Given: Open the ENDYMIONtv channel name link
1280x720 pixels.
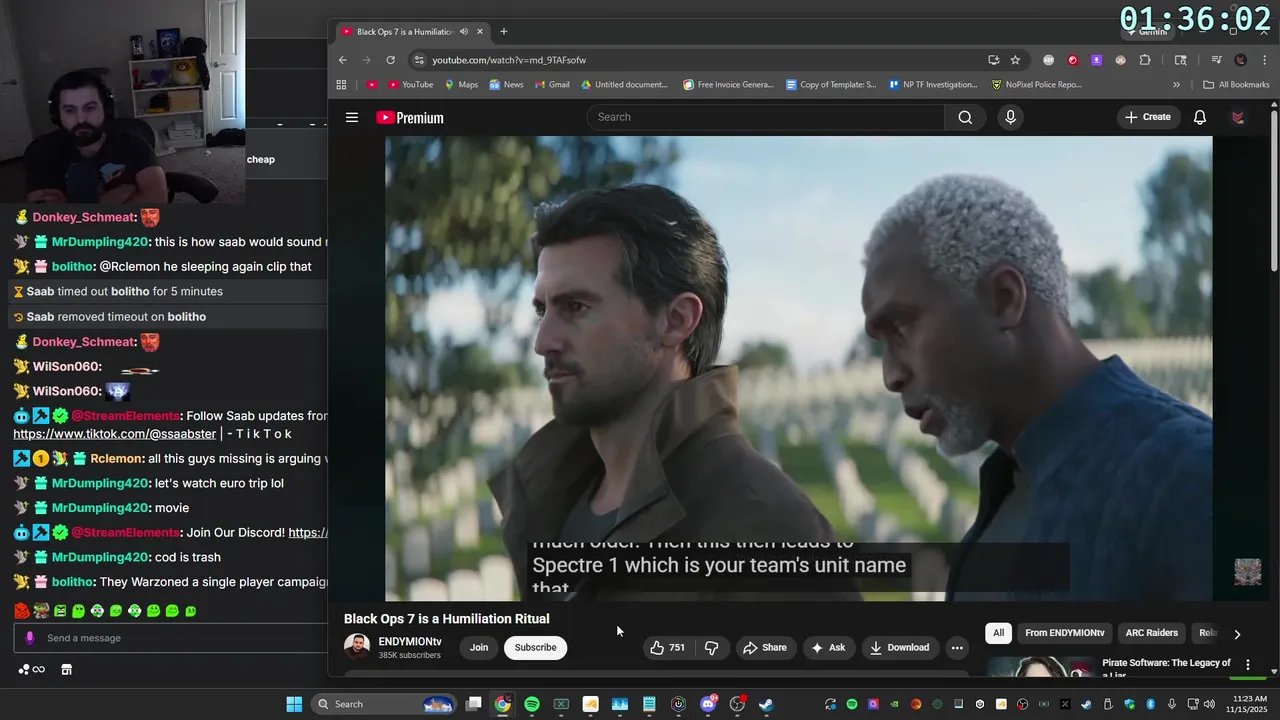Looking at the screenshot, I should point(410,642).
